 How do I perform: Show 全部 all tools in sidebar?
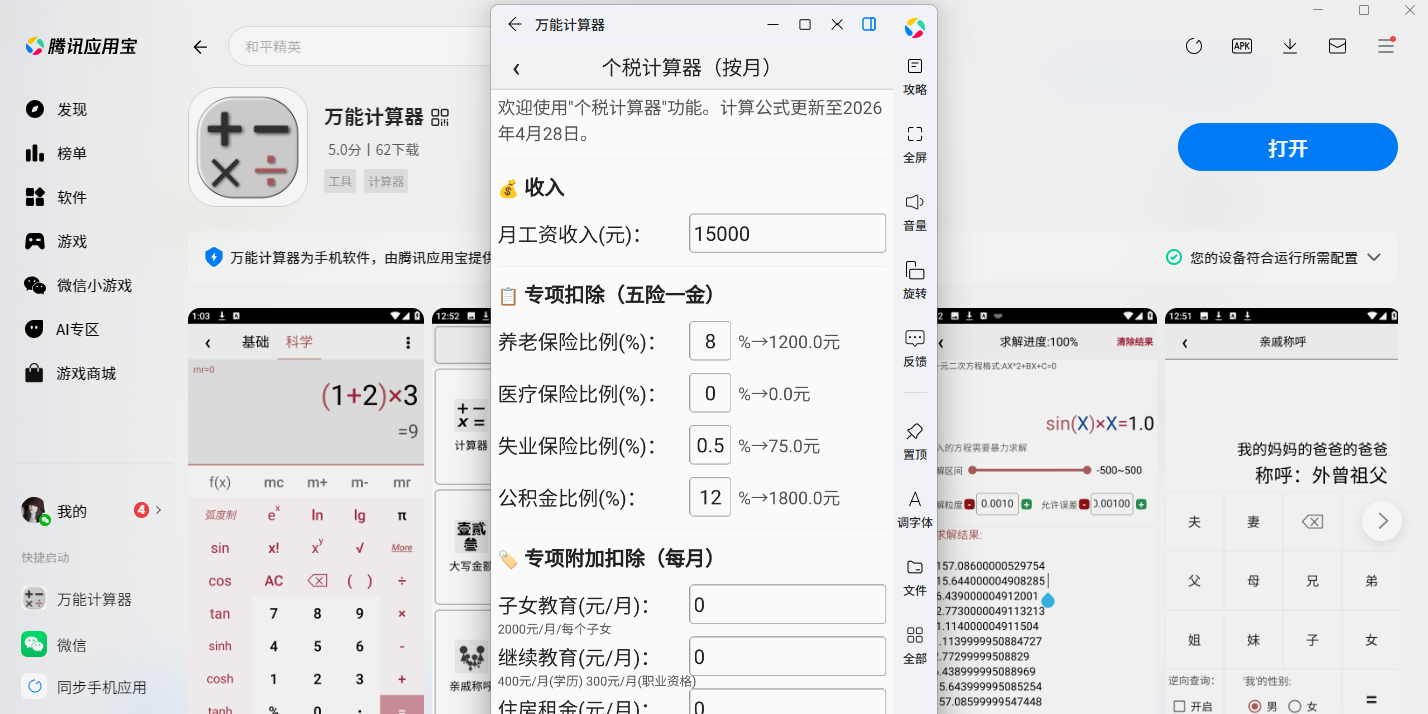(915, 645)
